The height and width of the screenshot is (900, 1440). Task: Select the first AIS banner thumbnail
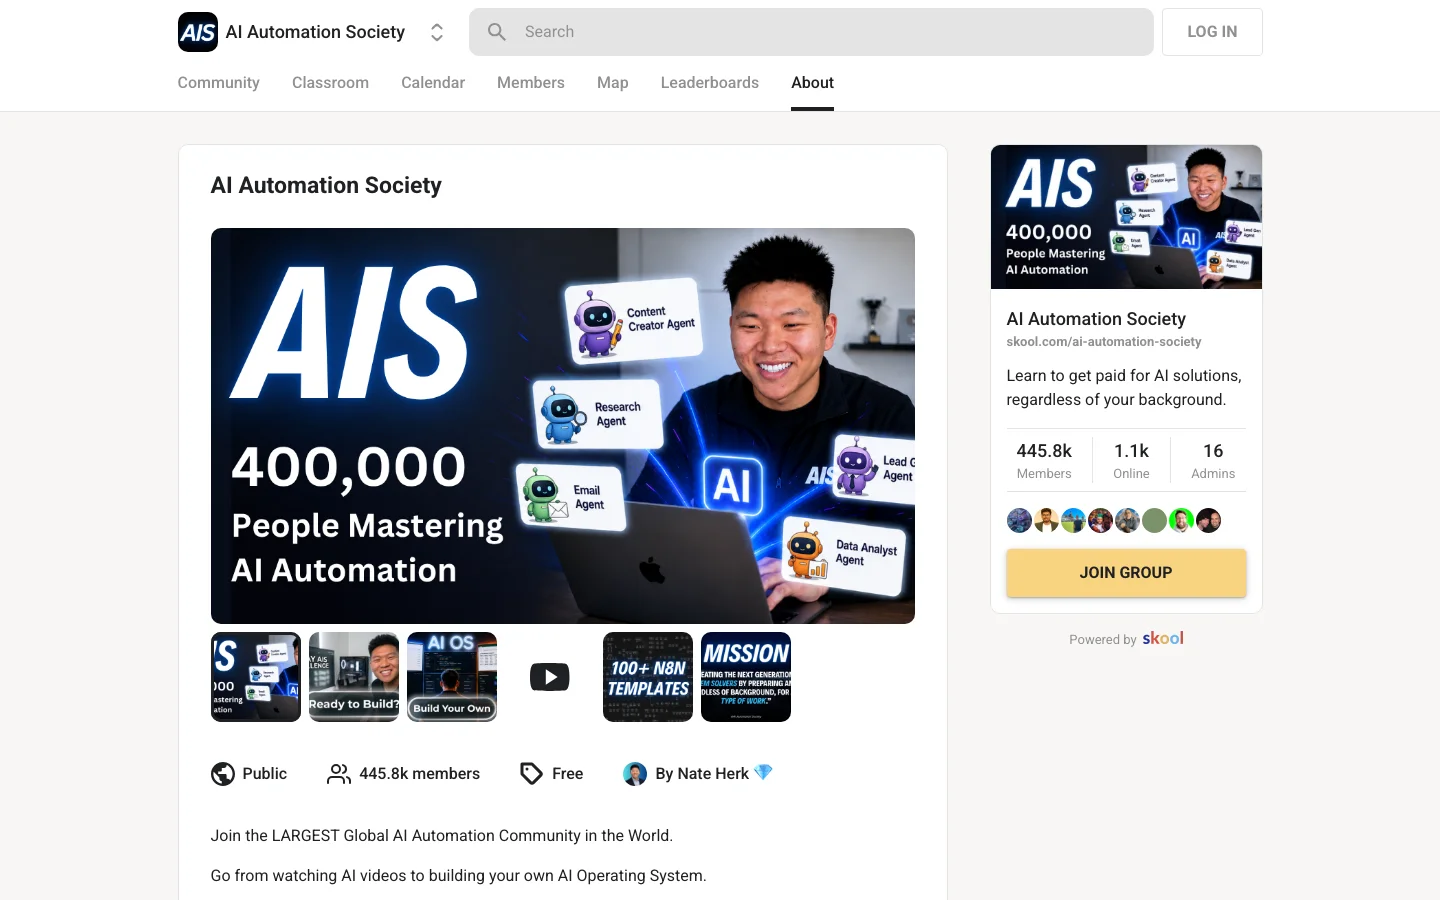click(x=256, y=677)
